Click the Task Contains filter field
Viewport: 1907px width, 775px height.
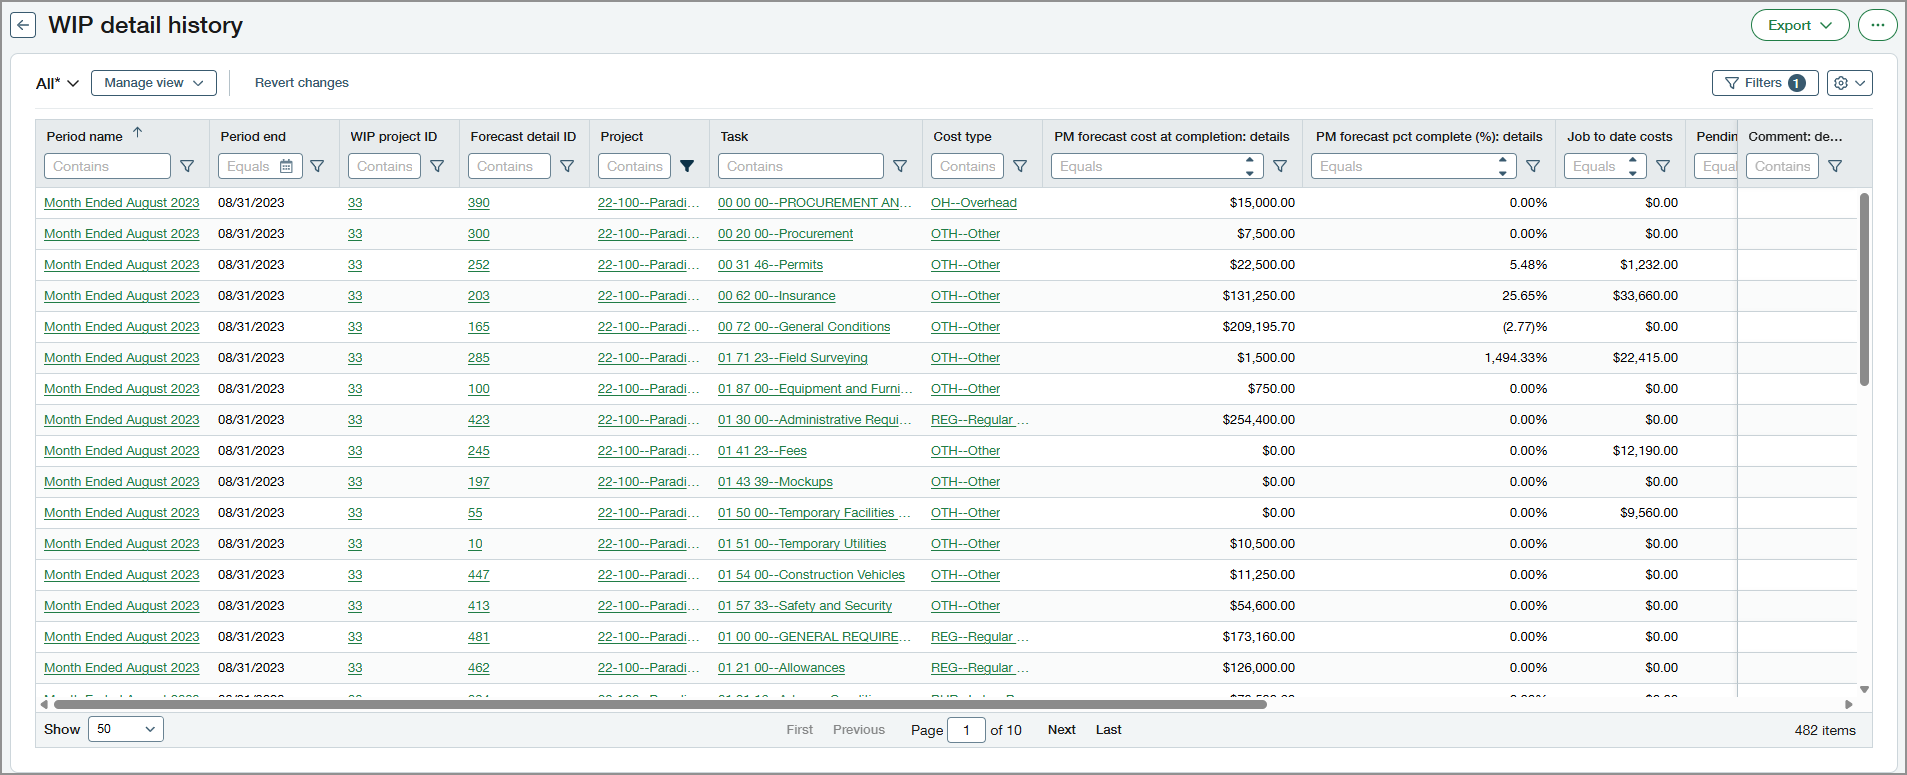800,166
